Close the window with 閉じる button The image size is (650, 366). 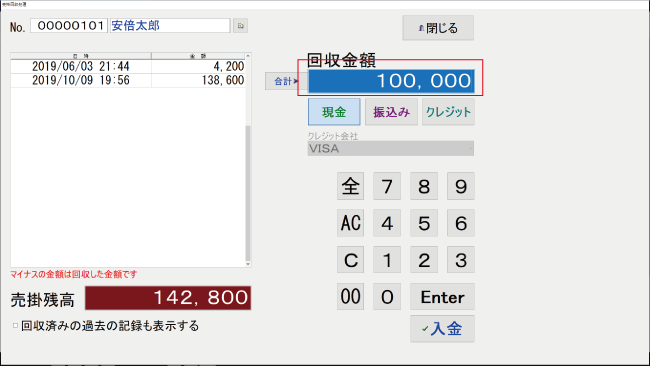tap(438, 28)
